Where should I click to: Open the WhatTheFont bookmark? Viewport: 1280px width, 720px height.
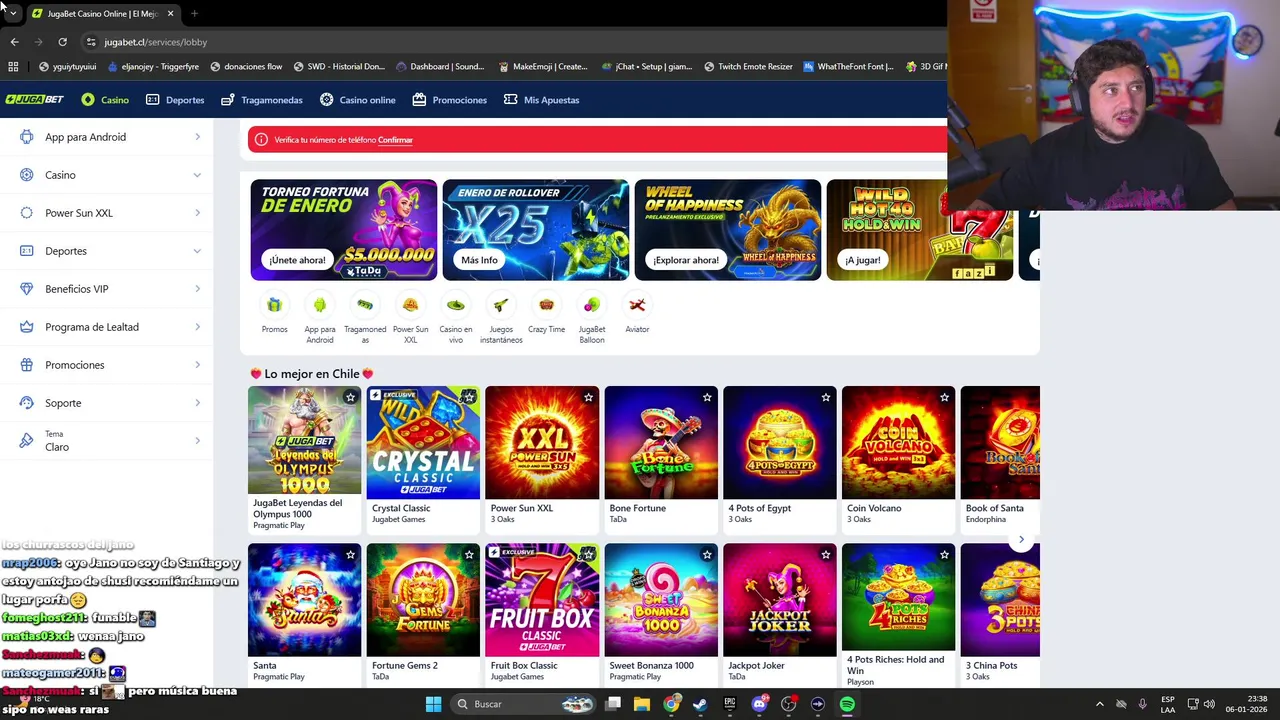tap(848, 67)
